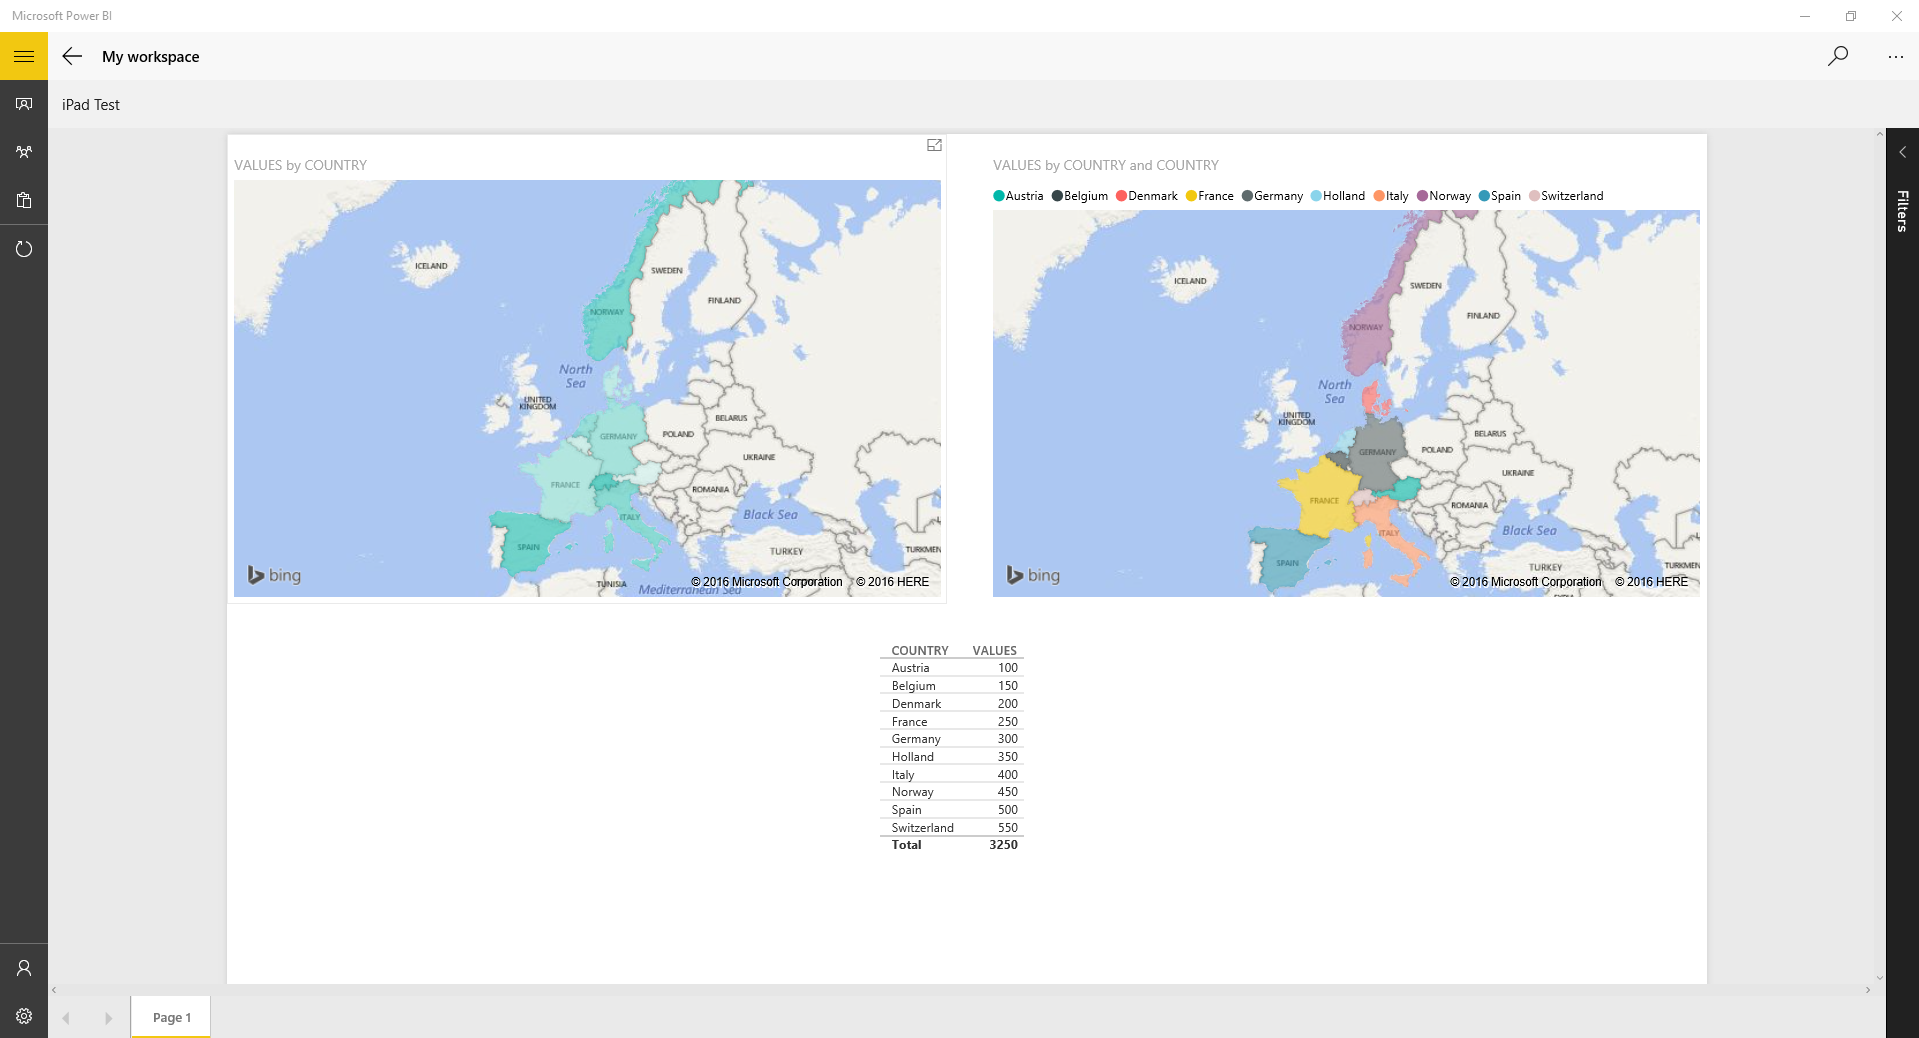Expand the Filters pane chevron

coord(1902,152)
